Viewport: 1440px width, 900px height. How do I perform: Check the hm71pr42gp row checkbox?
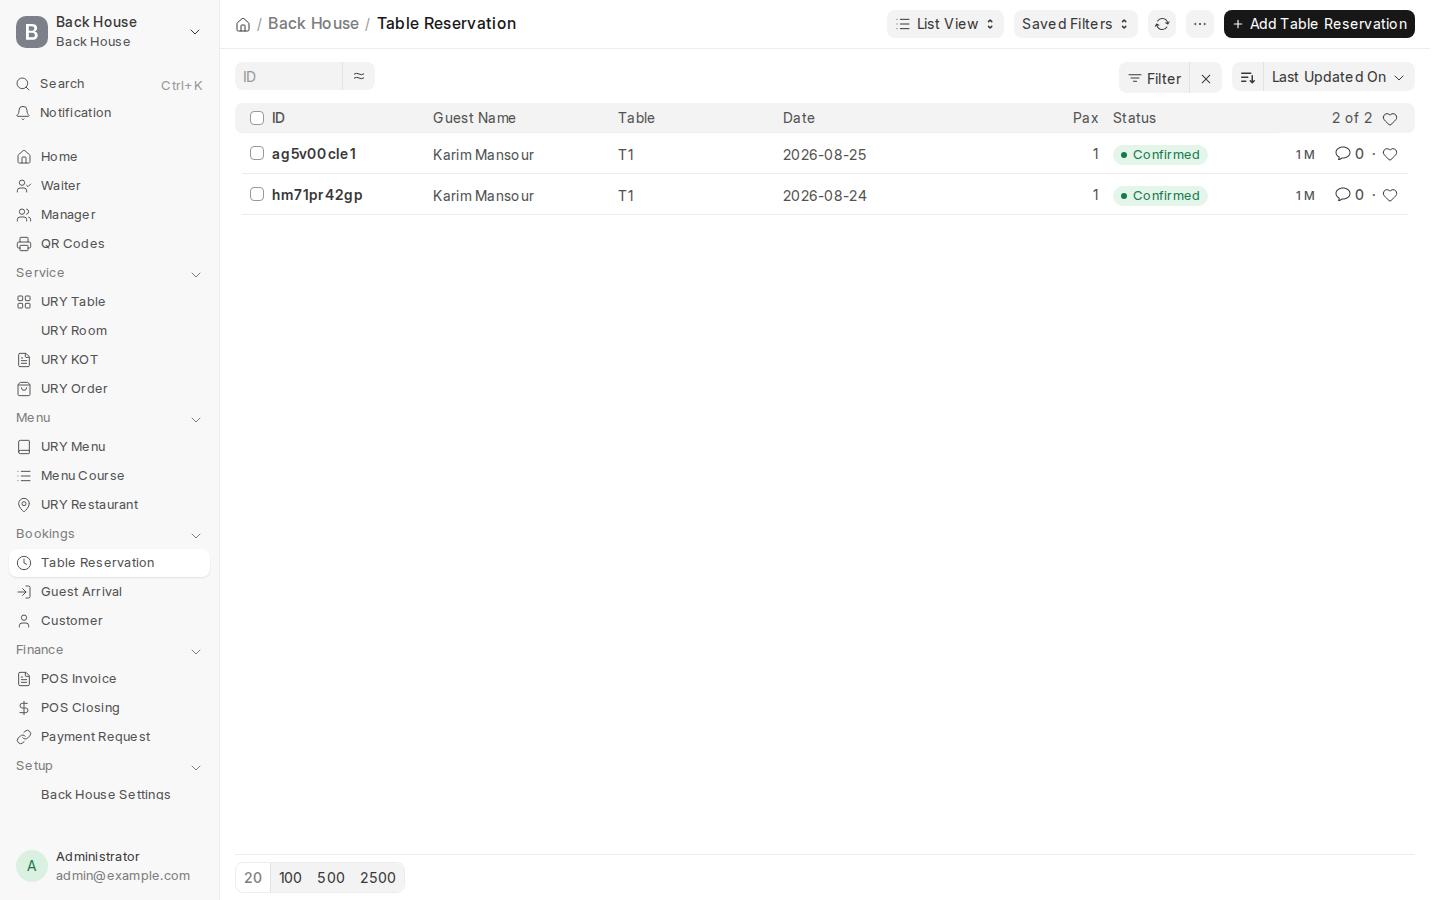click(x=257, y=194)
